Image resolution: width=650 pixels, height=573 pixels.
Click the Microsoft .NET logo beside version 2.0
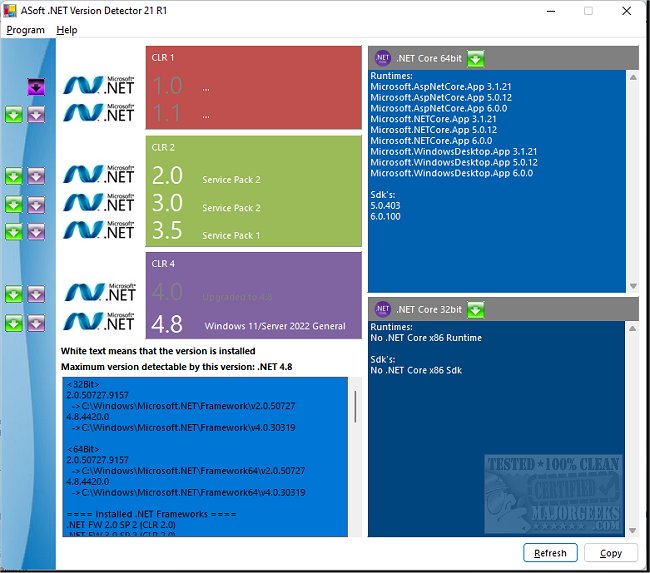99,174
